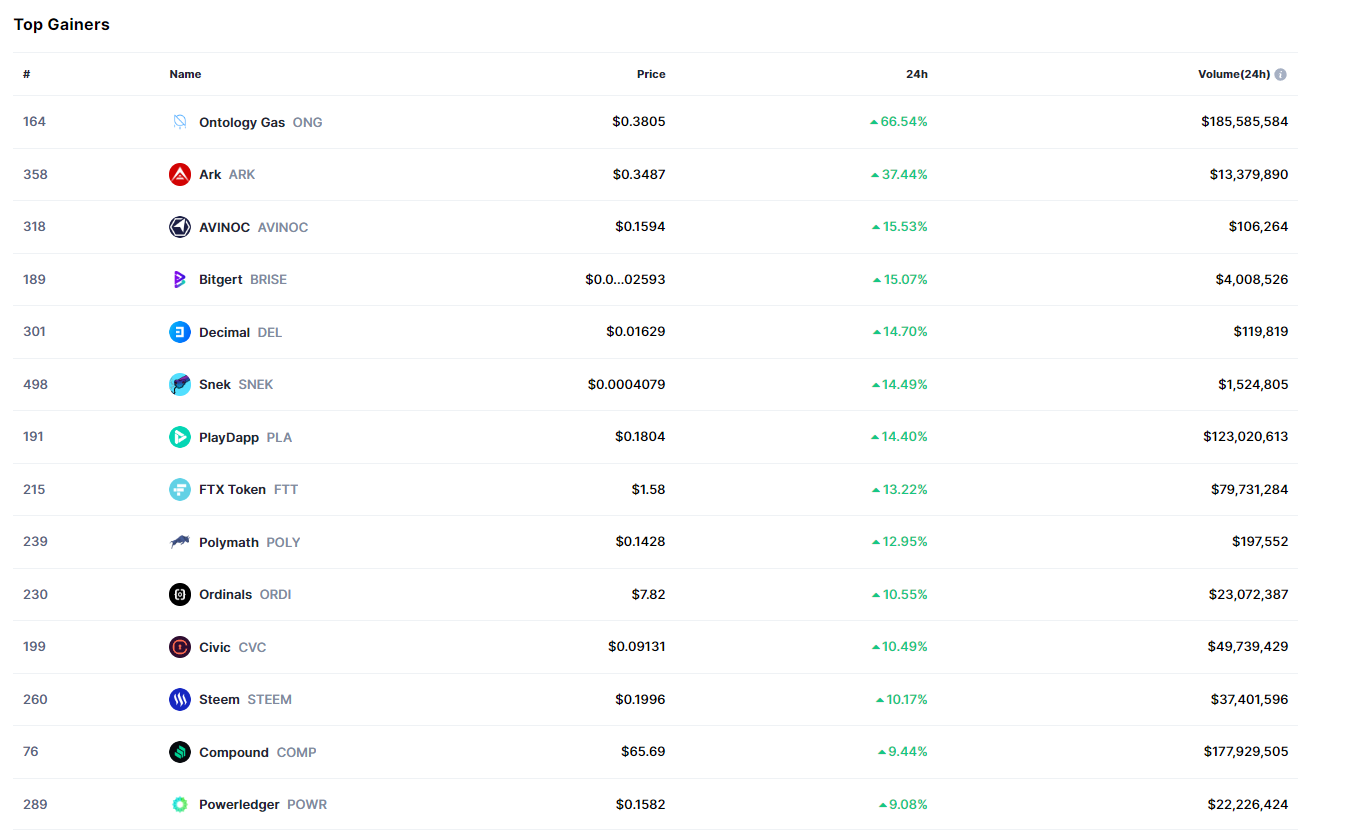This screenshot has width=1353, height=832.
Task: Click the purple Bitgert logo icon
Action: pos(179,279)
